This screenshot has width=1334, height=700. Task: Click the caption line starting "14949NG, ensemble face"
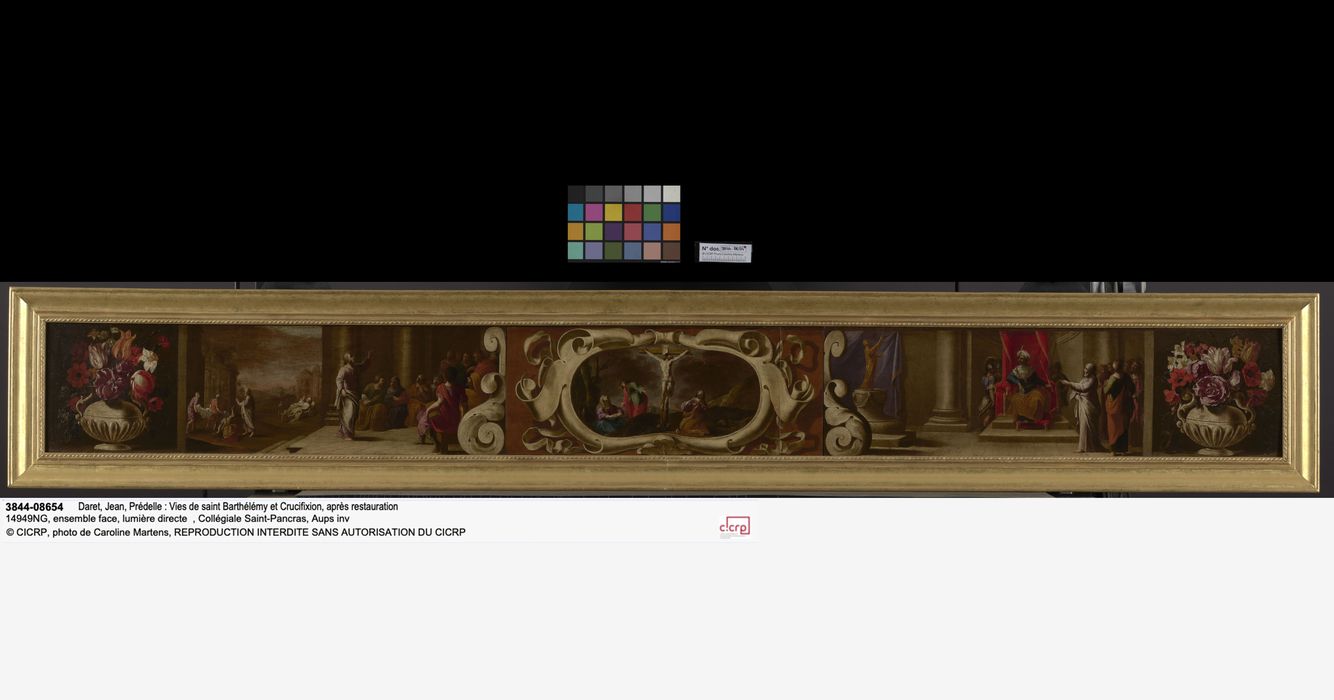pos(178,519)
